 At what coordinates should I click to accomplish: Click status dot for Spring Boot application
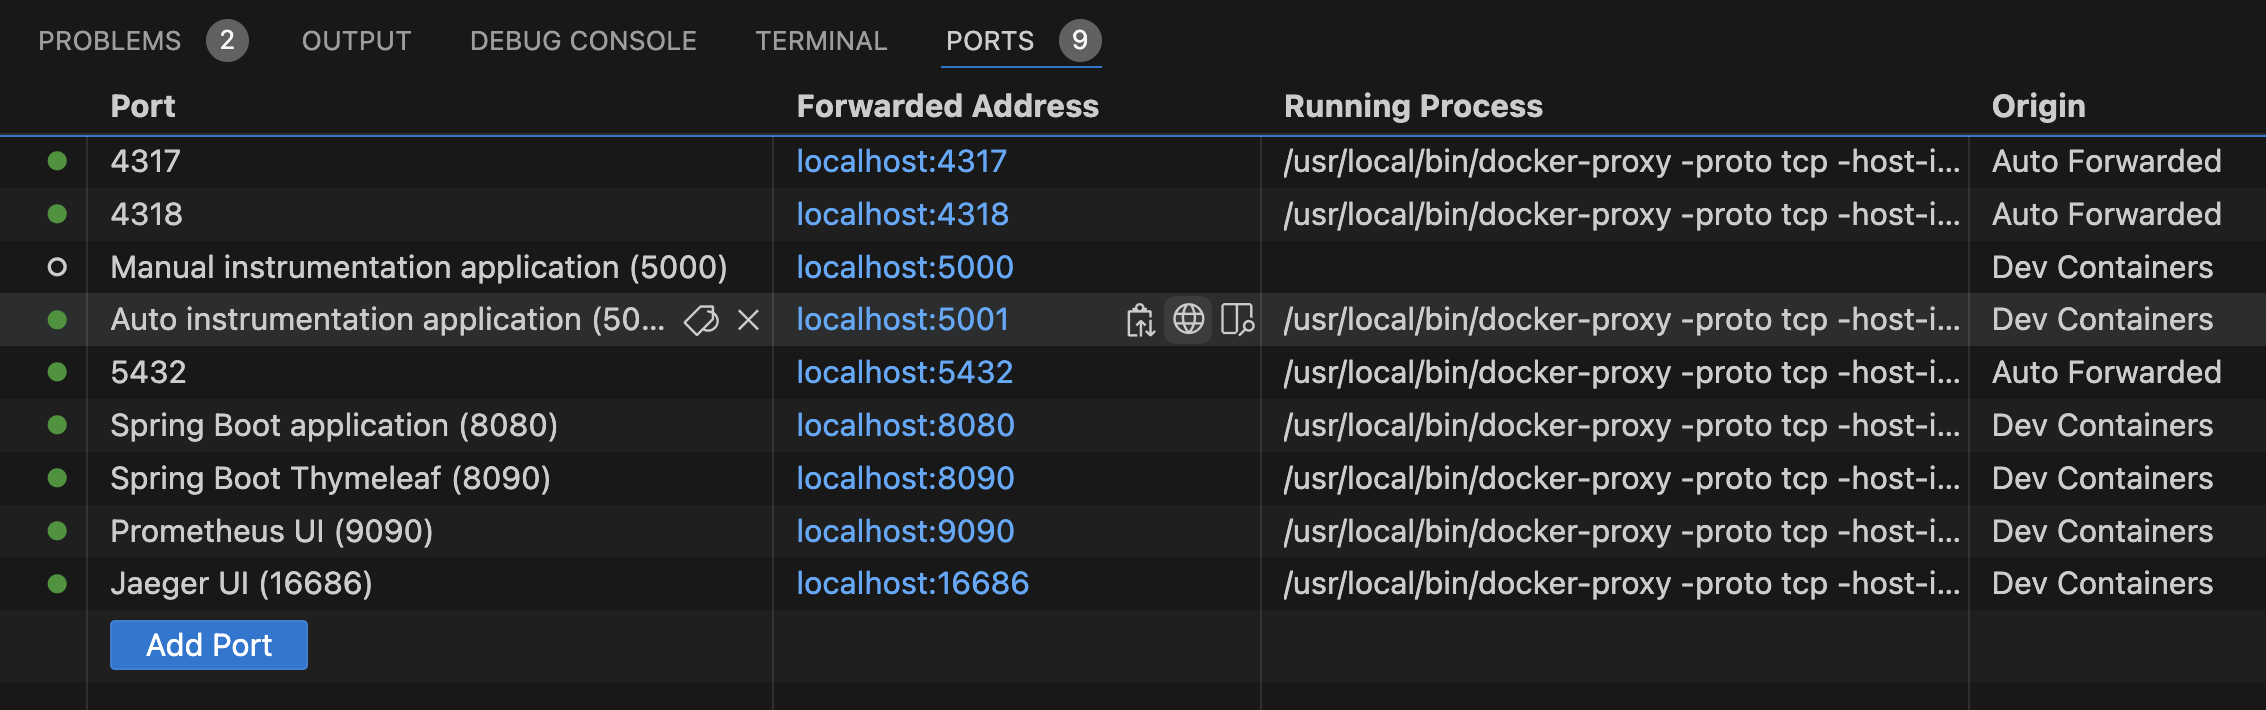pyautogui.click(x=57, y=425)
